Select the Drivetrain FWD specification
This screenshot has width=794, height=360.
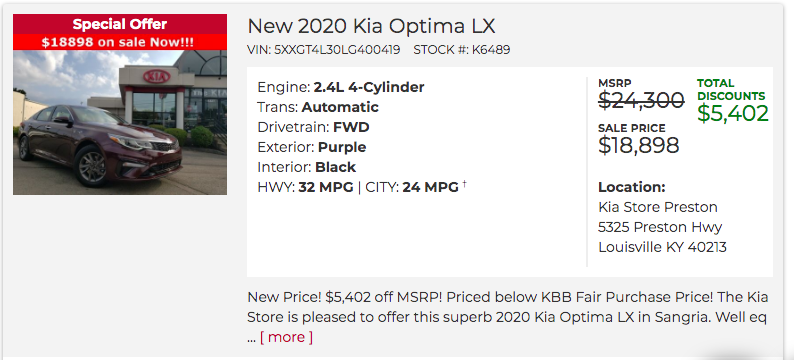(x=313, y=127)
